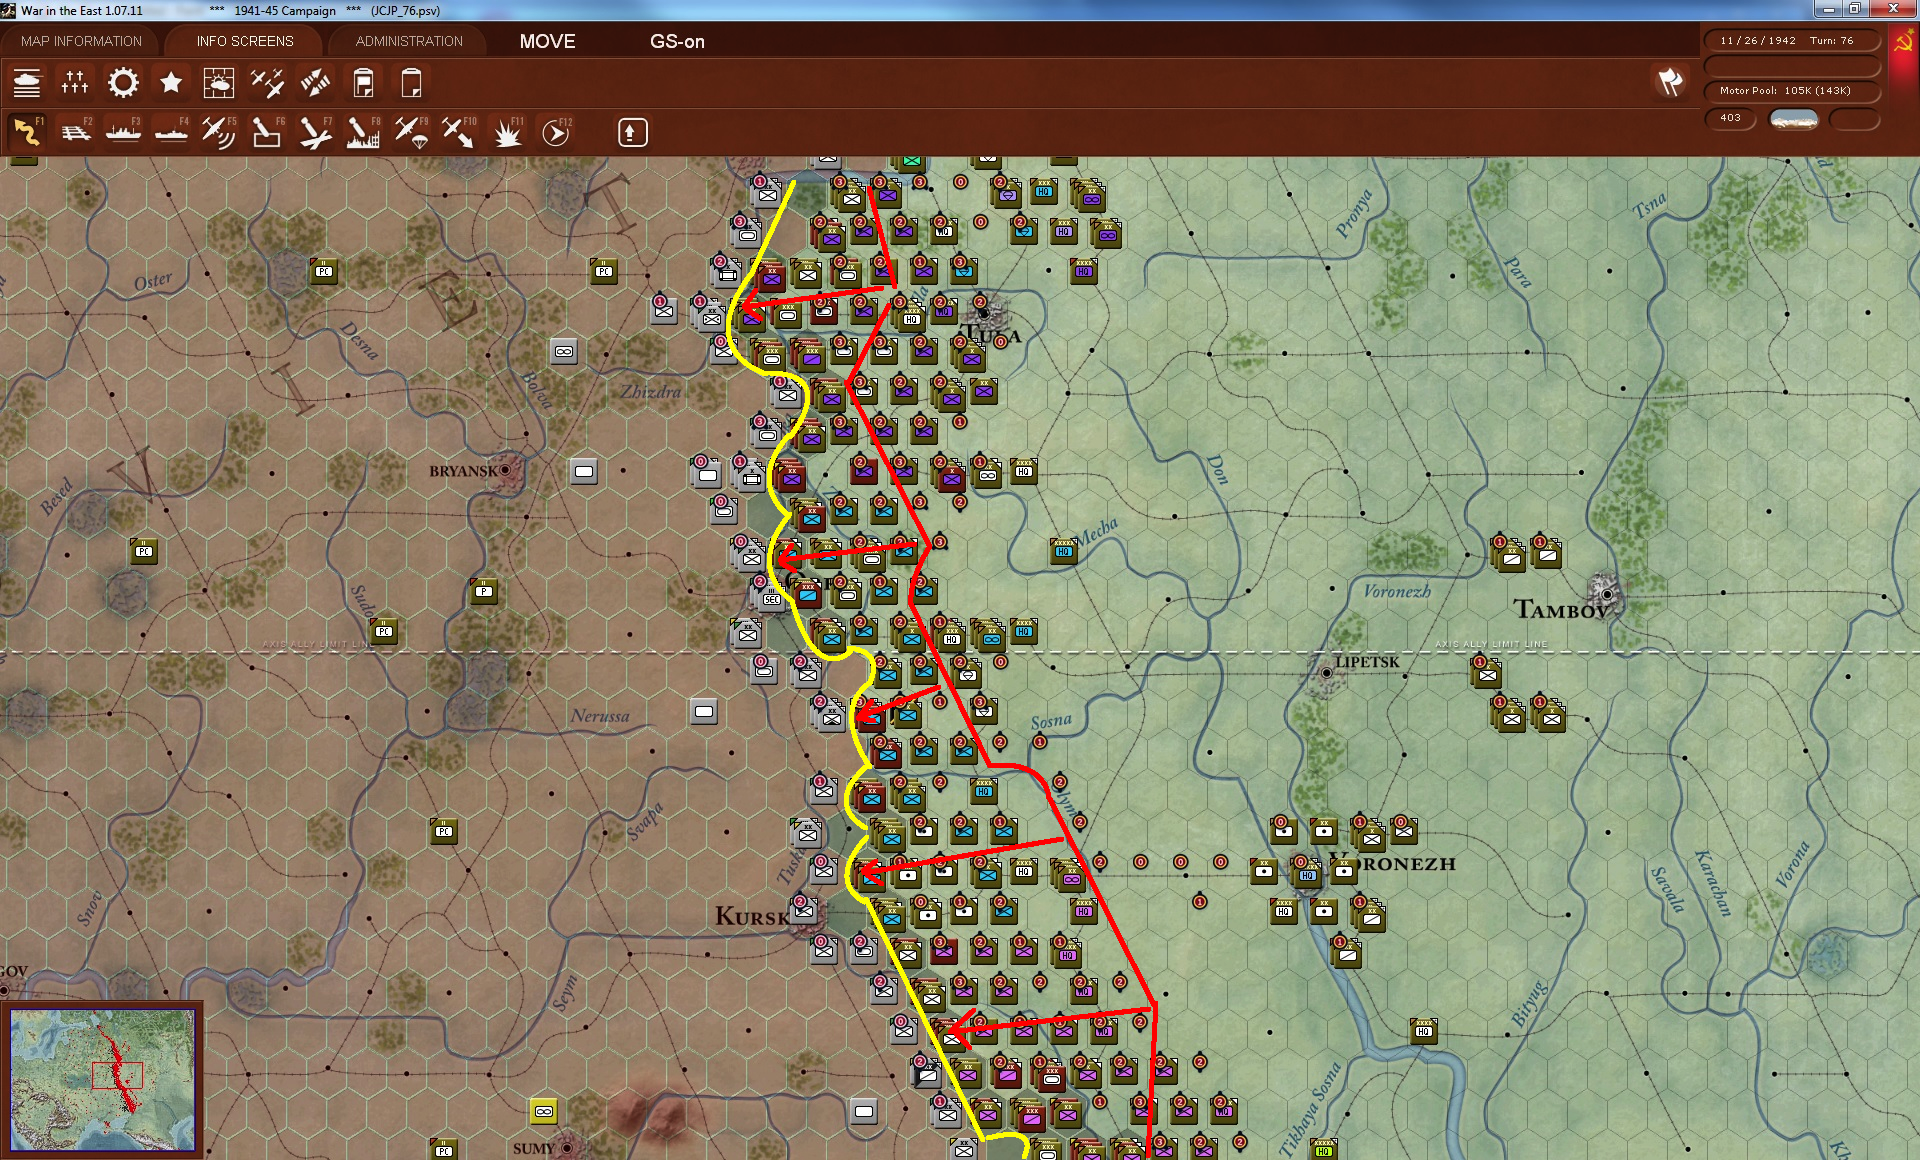This screenshot has width=1920, height=1160.
Task: Select the yellow infinity counter near Sumy
Action: tap(544, 1111)
